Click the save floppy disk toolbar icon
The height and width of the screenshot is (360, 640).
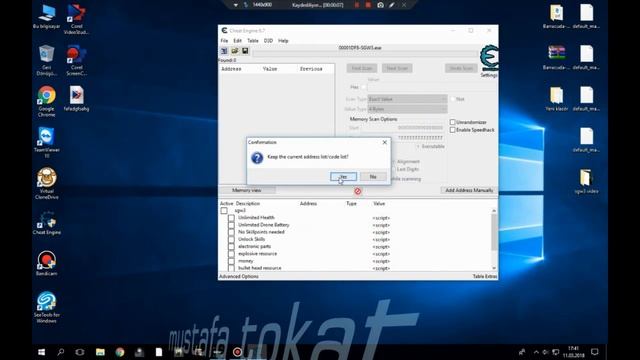(x=245, y=51)
